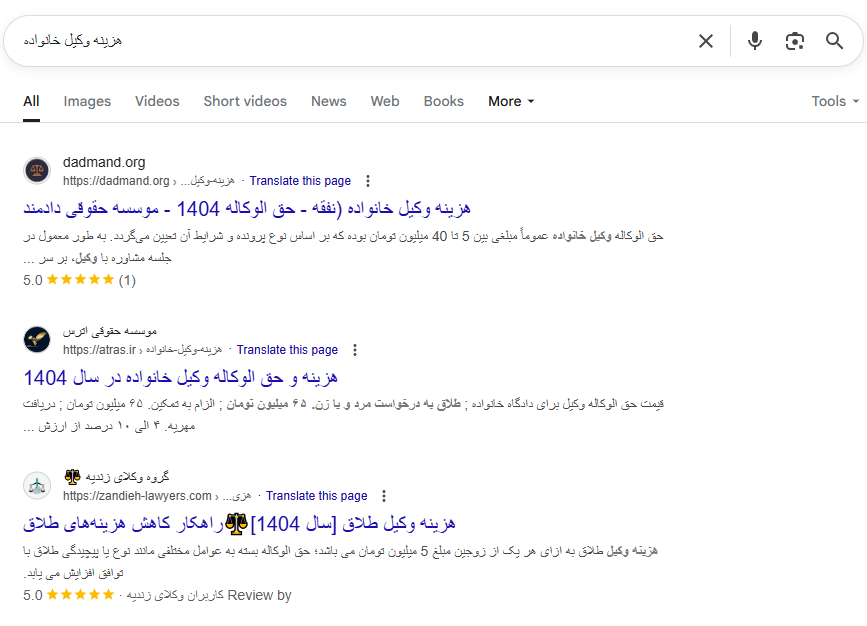Go to the News tab

328,101
